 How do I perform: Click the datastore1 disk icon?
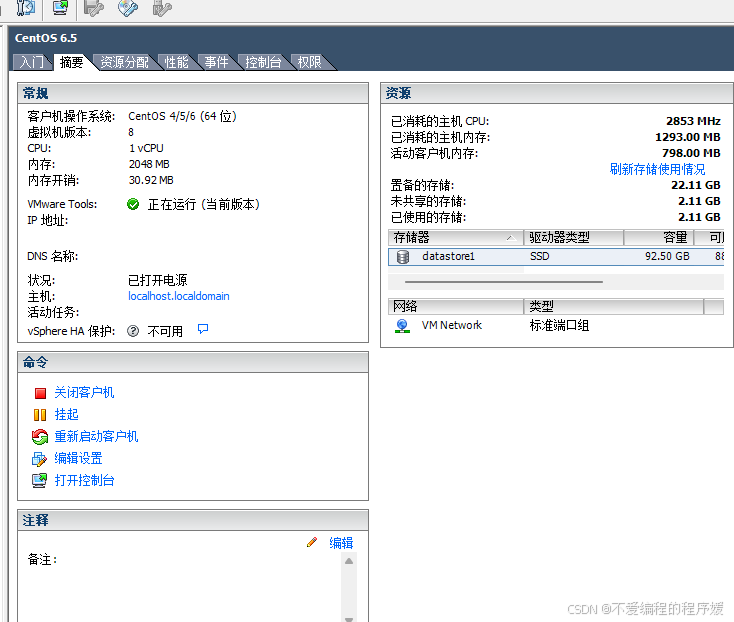tap(403, 256)
